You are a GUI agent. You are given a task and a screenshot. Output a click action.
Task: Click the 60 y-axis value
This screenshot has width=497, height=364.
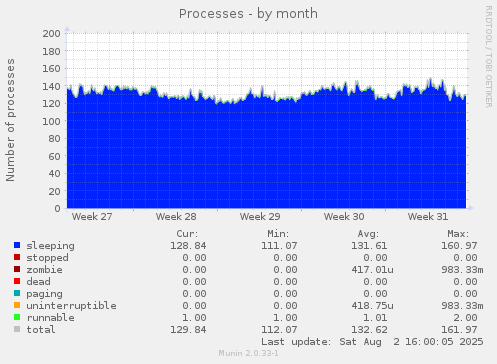[55, 156]
